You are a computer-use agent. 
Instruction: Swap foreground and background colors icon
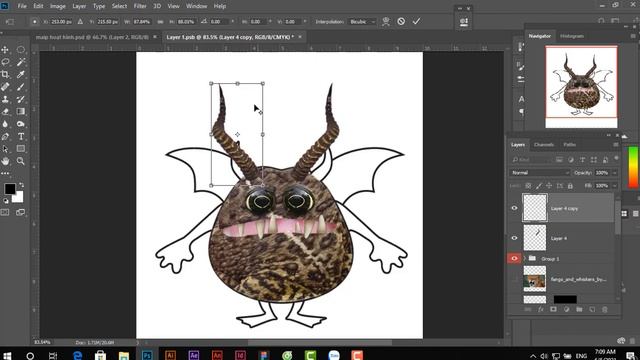[21, 185]
